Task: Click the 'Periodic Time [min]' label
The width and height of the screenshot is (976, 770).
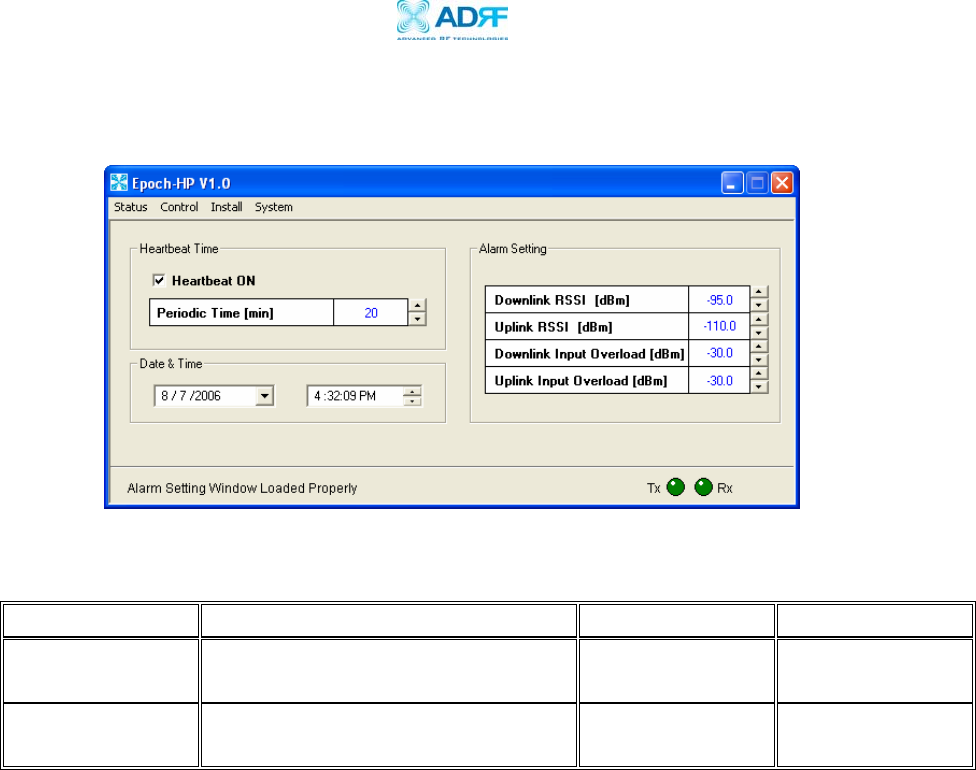Action: 215,313
